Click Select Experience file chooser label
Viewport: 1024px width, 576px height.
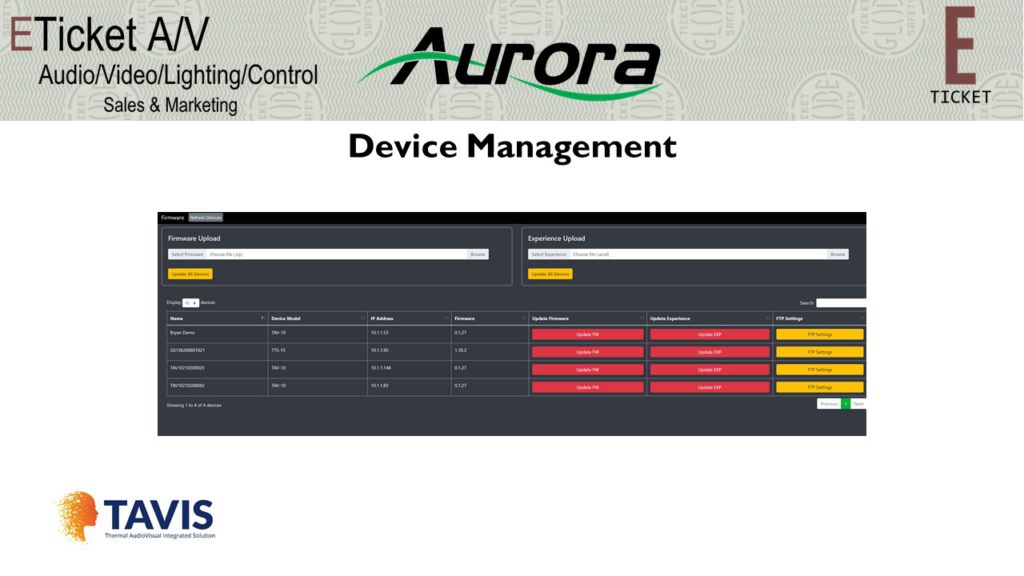pos(549,254)
